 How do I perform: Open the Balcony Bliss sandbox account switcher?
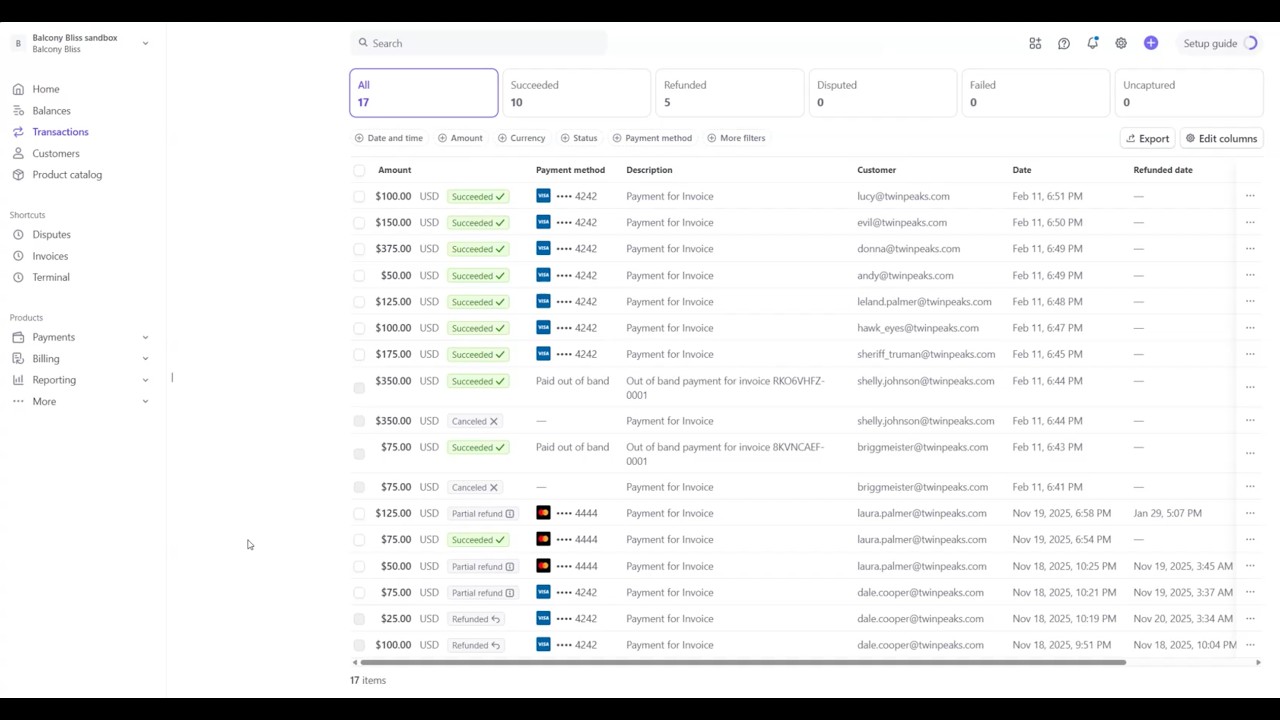pyautogui.click(x=80, y=43)
